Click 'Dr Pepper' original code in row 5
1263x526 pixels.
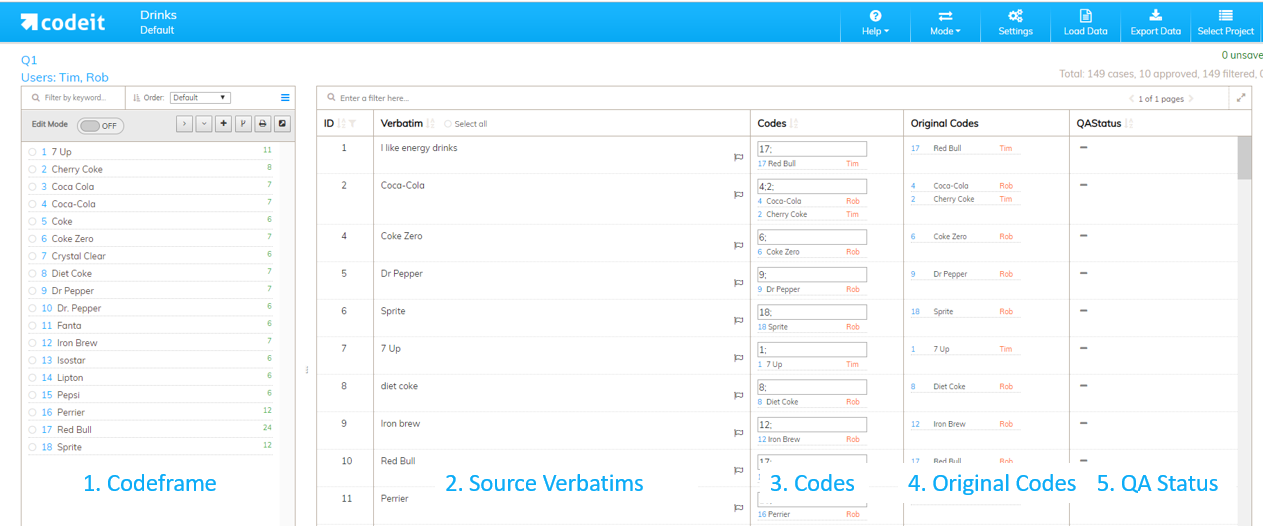pyautogui.click(x=950, y=274)
